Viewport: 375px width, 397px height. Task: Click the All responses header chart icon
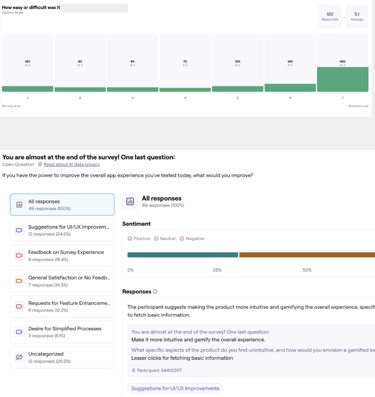(130, 201)
